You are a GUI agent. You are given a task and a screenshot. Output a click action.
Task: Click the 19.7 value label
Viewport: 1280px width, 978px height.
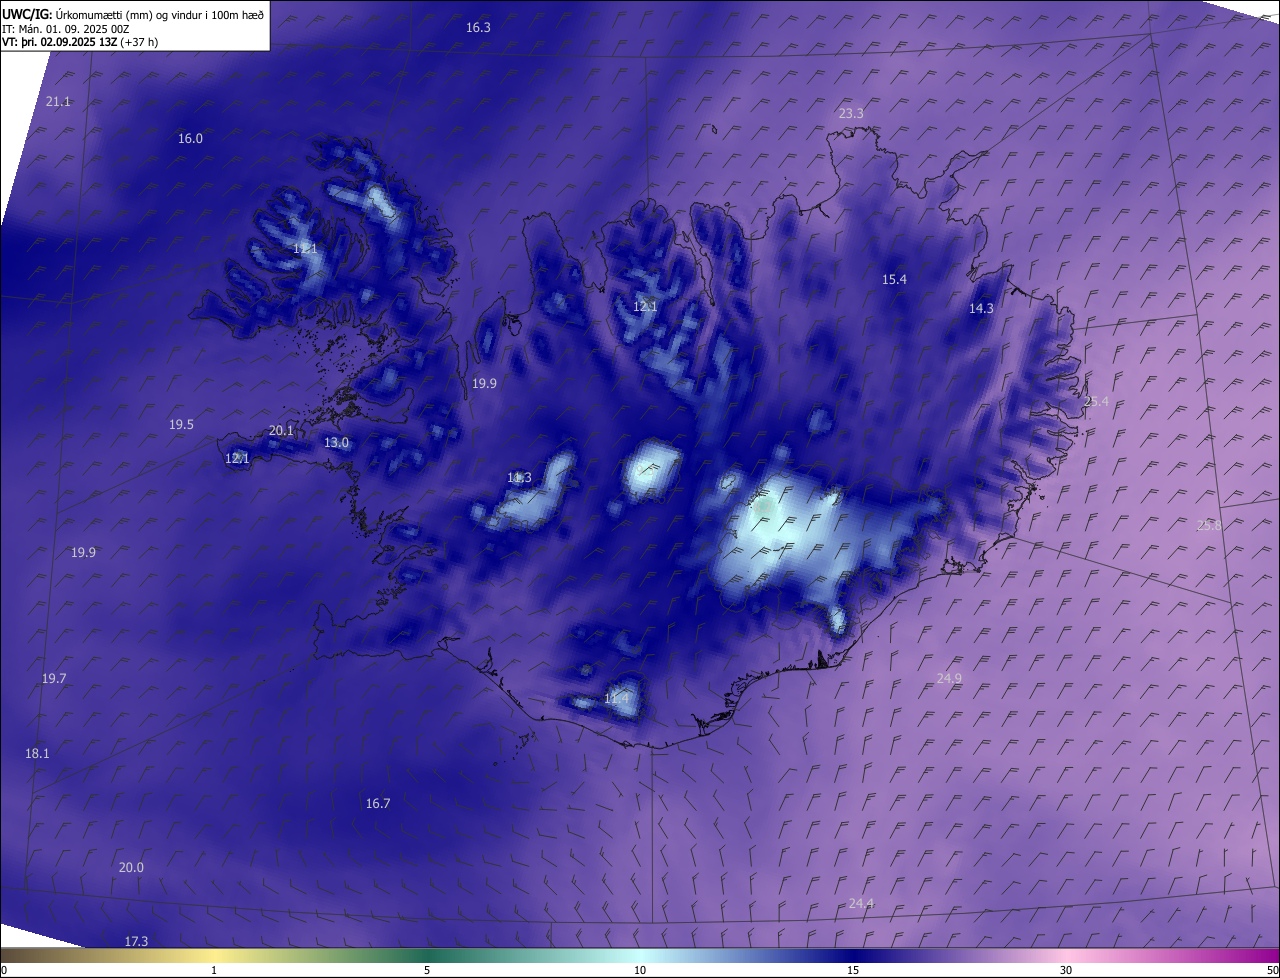pyautogui.click(x=54, y=679)
